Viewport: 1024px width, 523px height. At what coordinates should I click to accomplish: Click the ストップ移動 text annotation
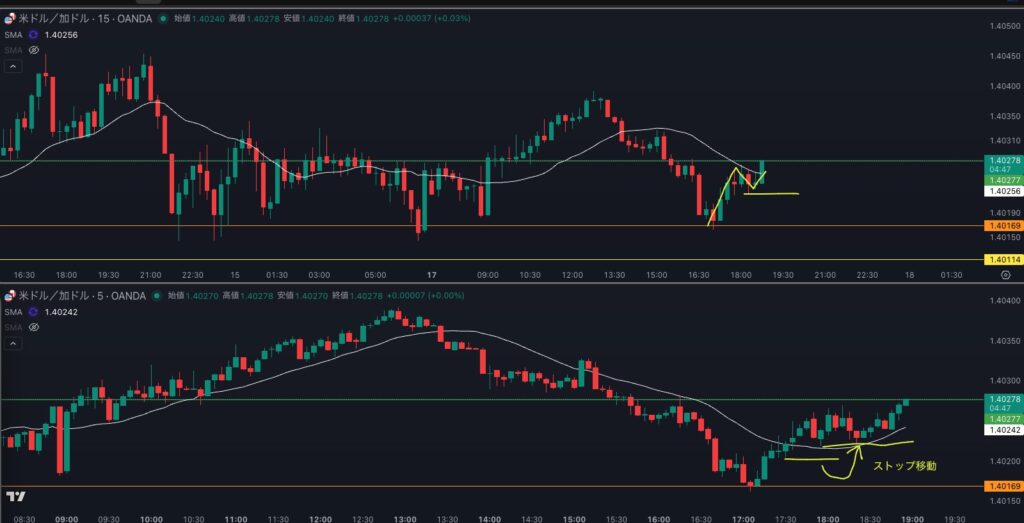[x=906, y=466]
